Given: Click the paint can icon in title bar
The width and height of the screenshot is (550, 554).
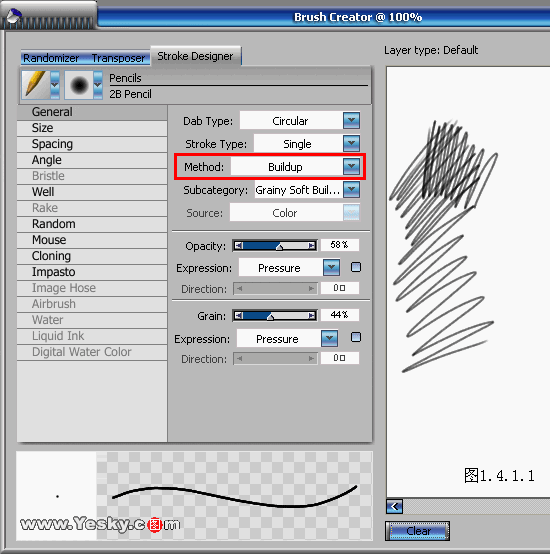Looking at the screenshot, I should [13, 17].
